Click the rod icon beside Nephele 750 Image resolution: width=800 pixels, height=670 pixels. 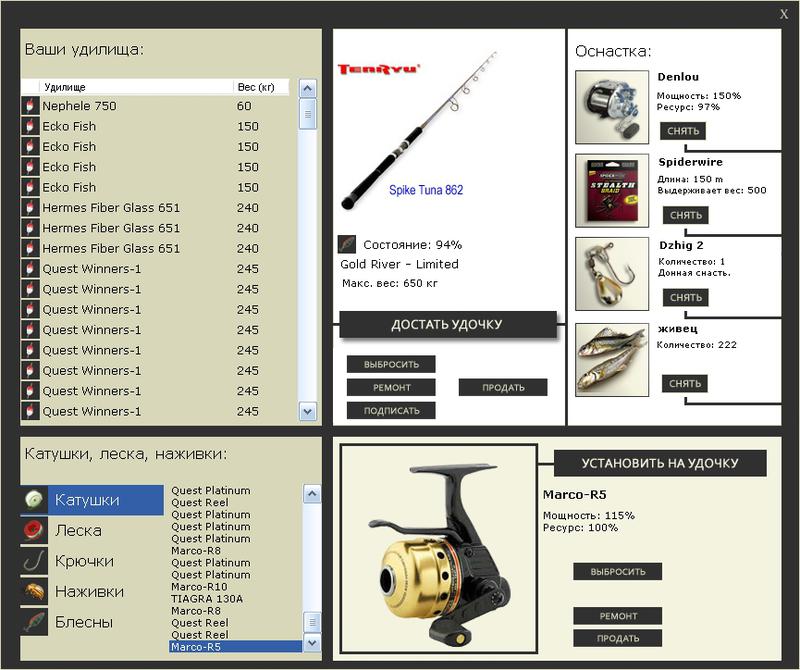[30, 106]
